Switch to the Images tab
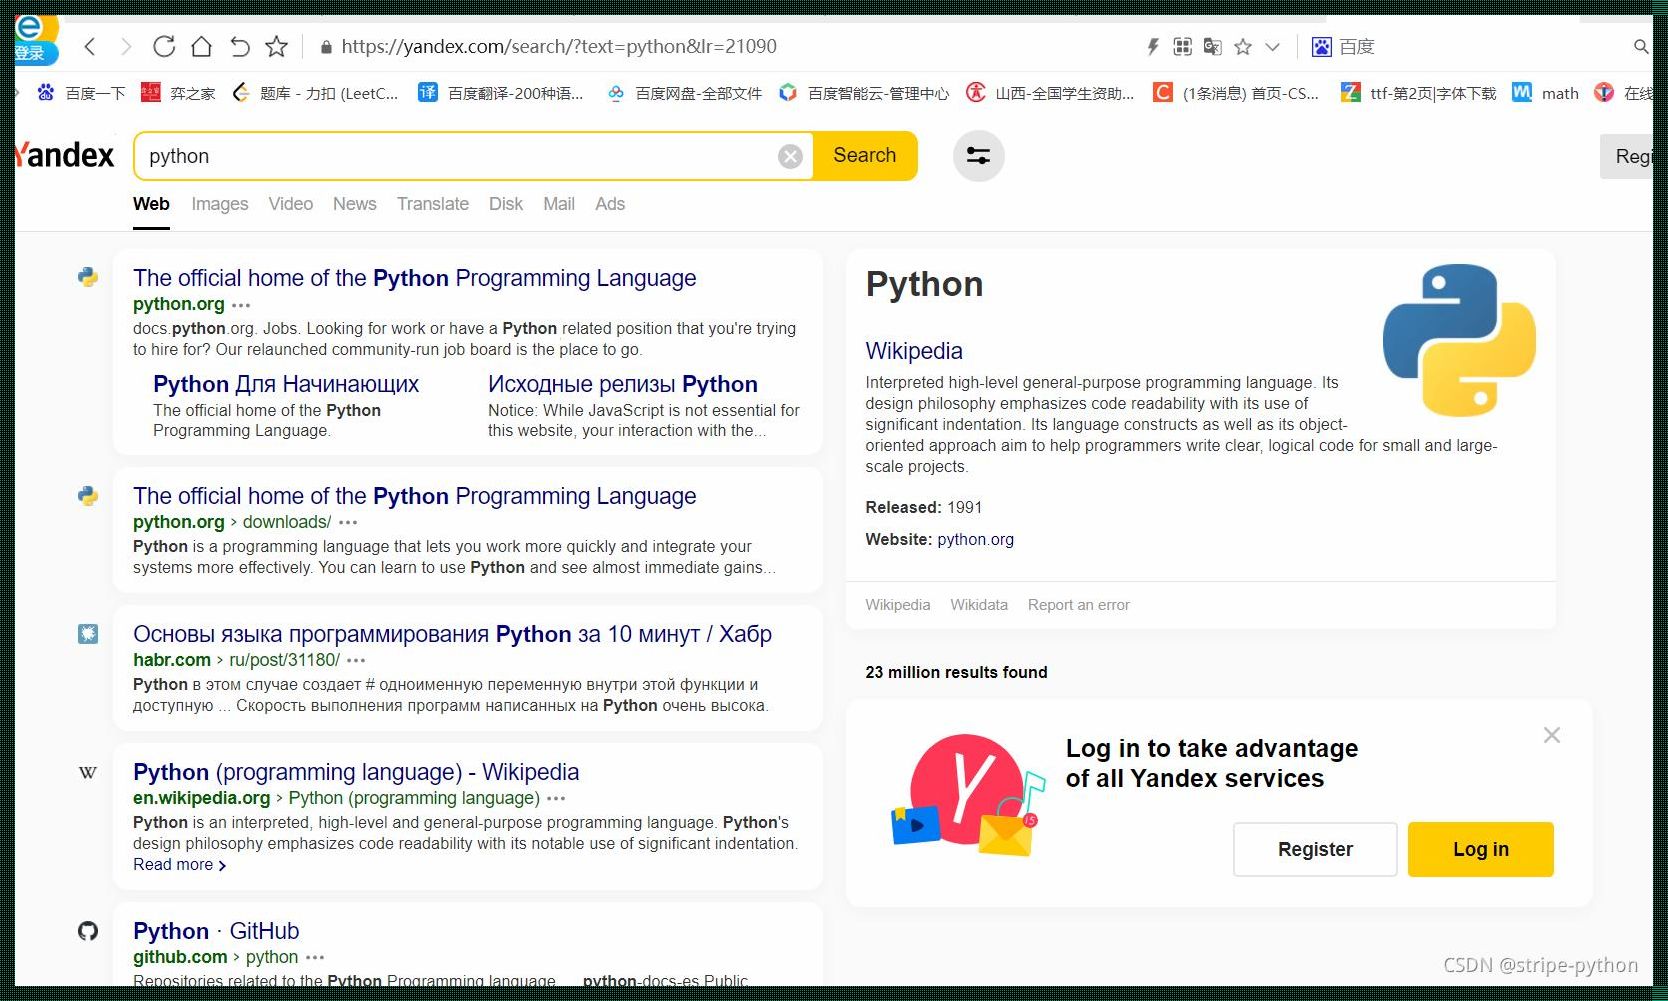This screenshot has width=1668, height=1001. point(220,204)
